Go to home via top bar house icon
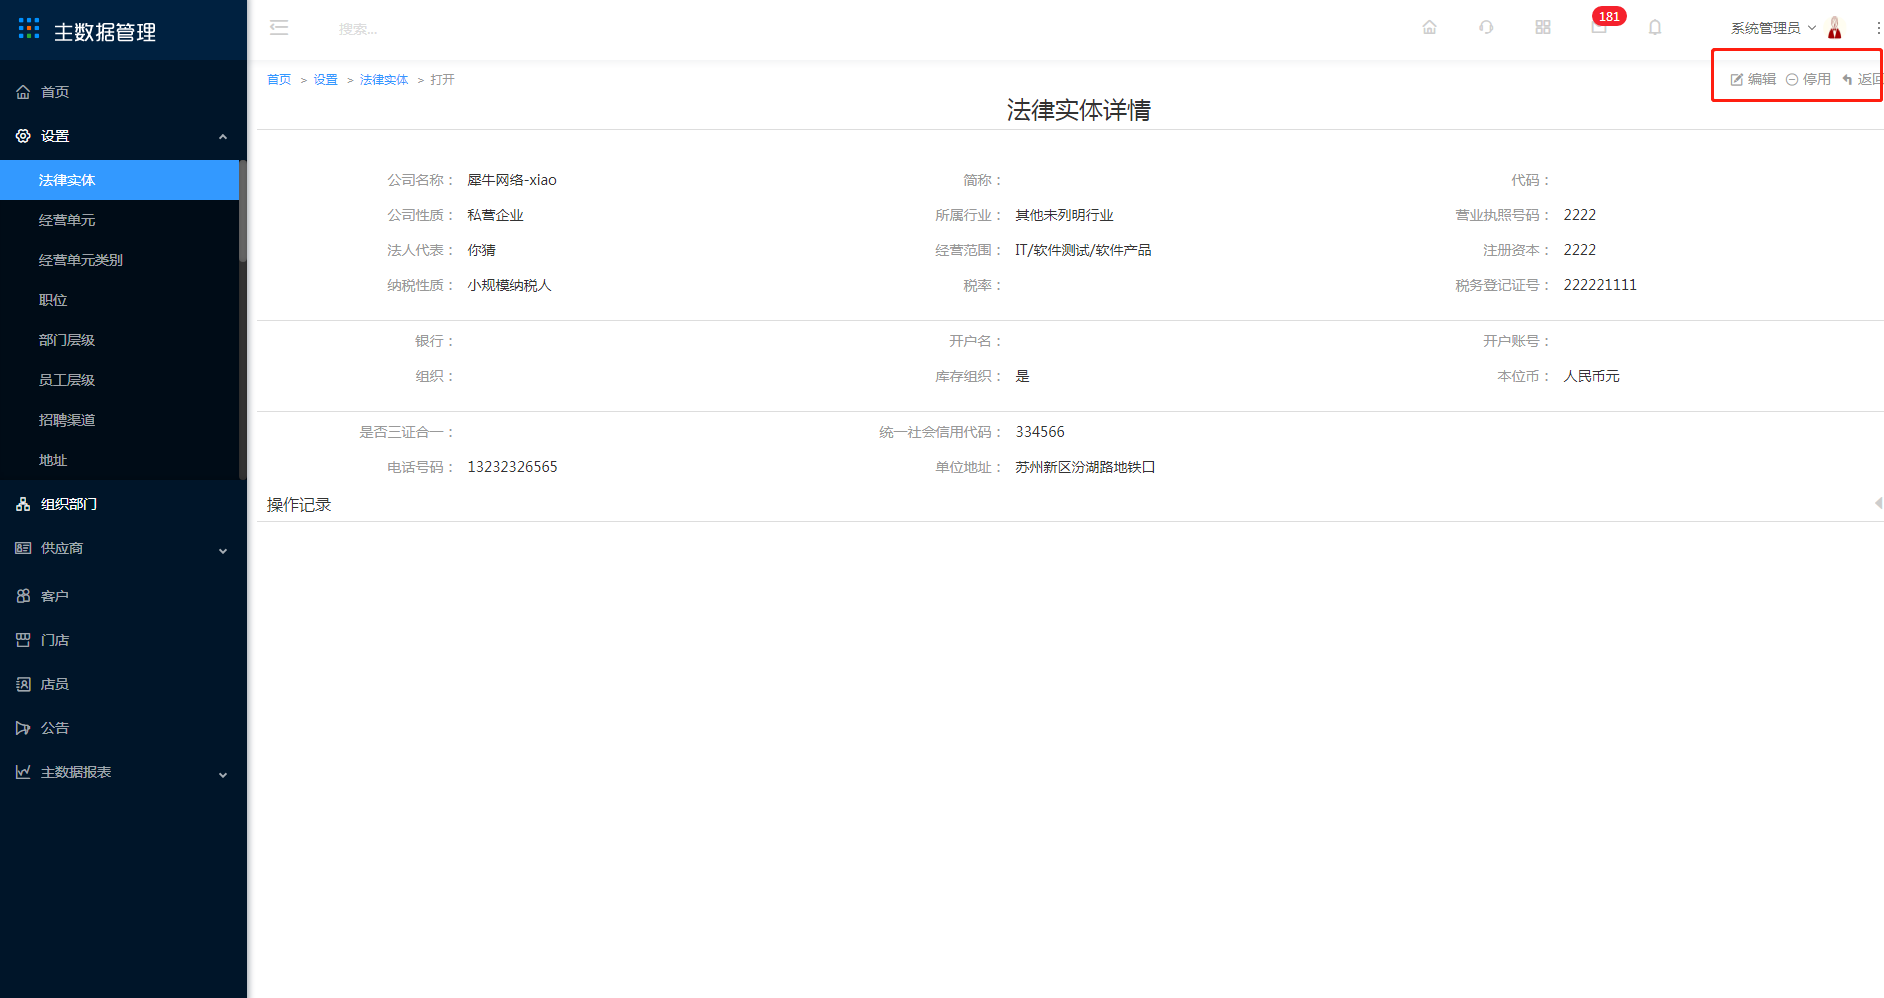This screenshot has height=998, width=1884. [1430, 28]
